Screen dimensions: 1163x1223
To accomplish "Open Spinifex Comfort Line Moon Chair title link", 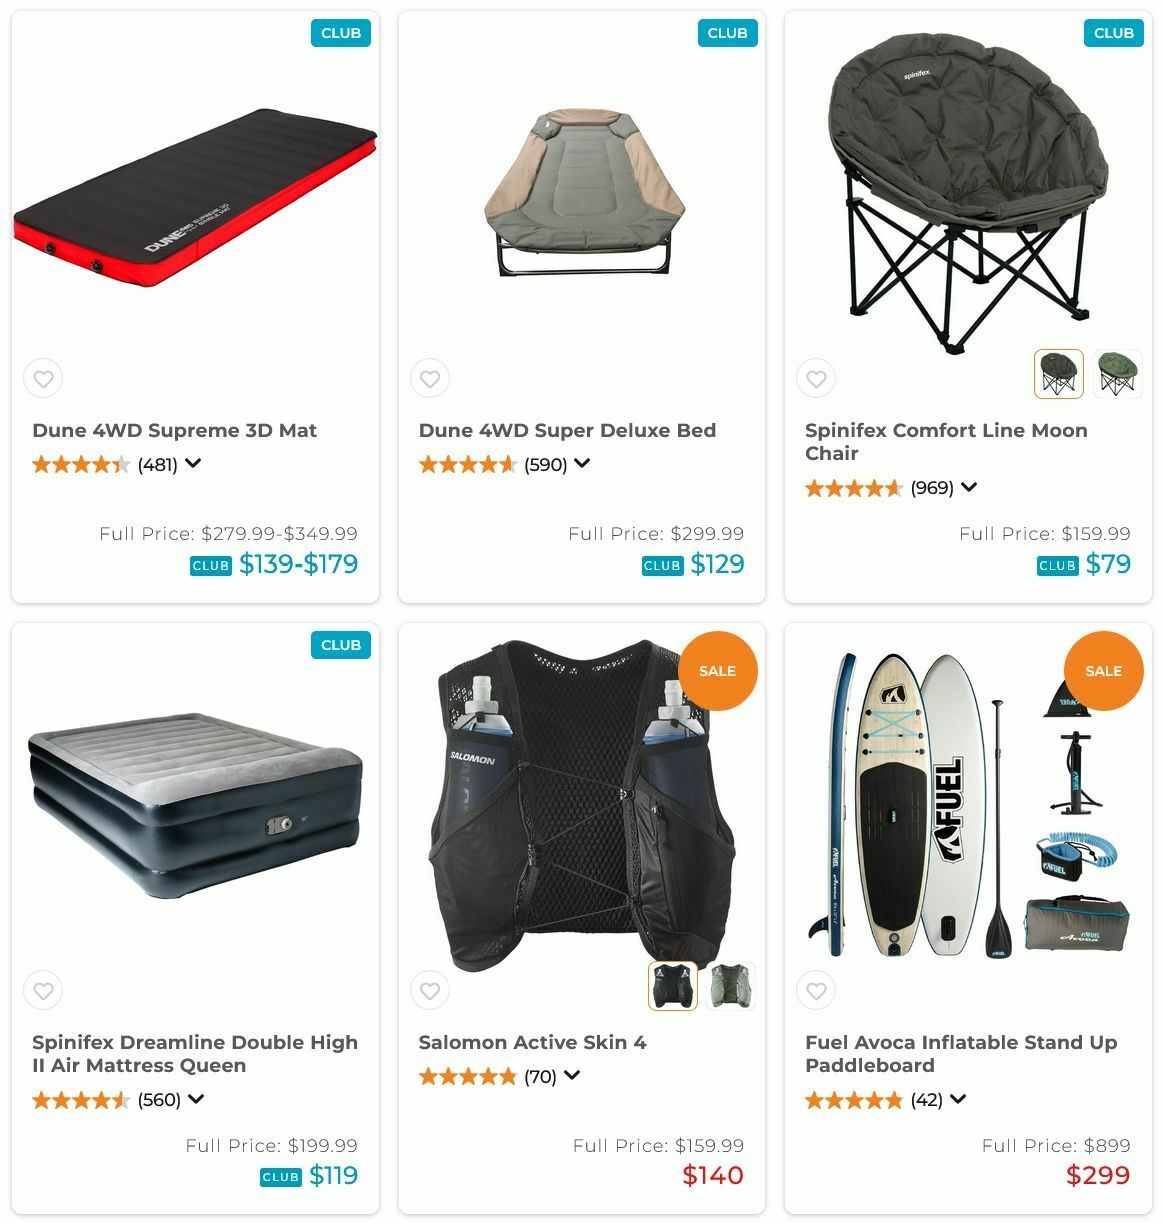I will tap(946, 442).
